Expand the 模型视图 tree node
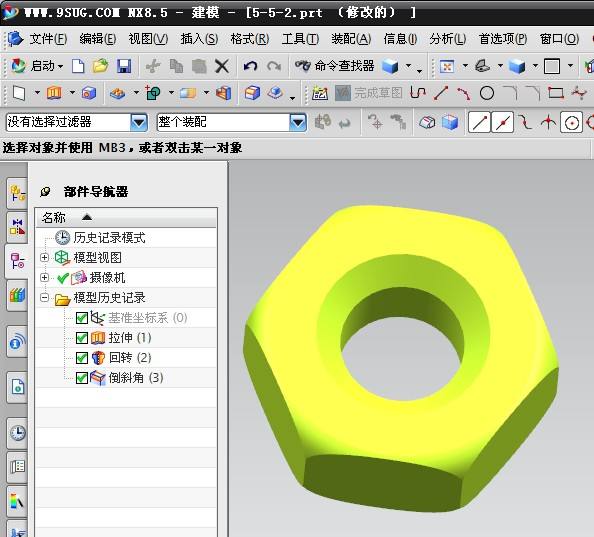 [44, 258]
